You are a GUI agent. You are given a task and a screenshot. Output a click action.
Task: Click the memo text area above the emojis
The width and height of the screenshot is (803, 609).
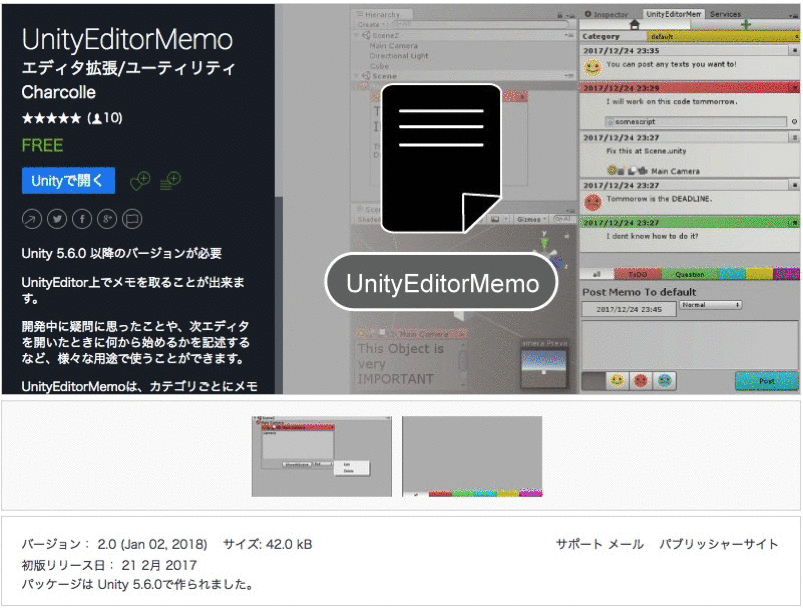coord(690,344)
